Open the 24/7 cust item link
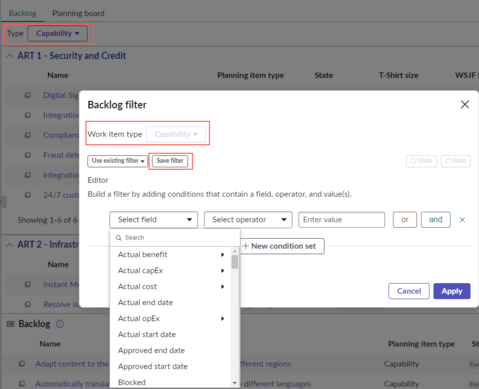479x389 pixels. point(61,195)
